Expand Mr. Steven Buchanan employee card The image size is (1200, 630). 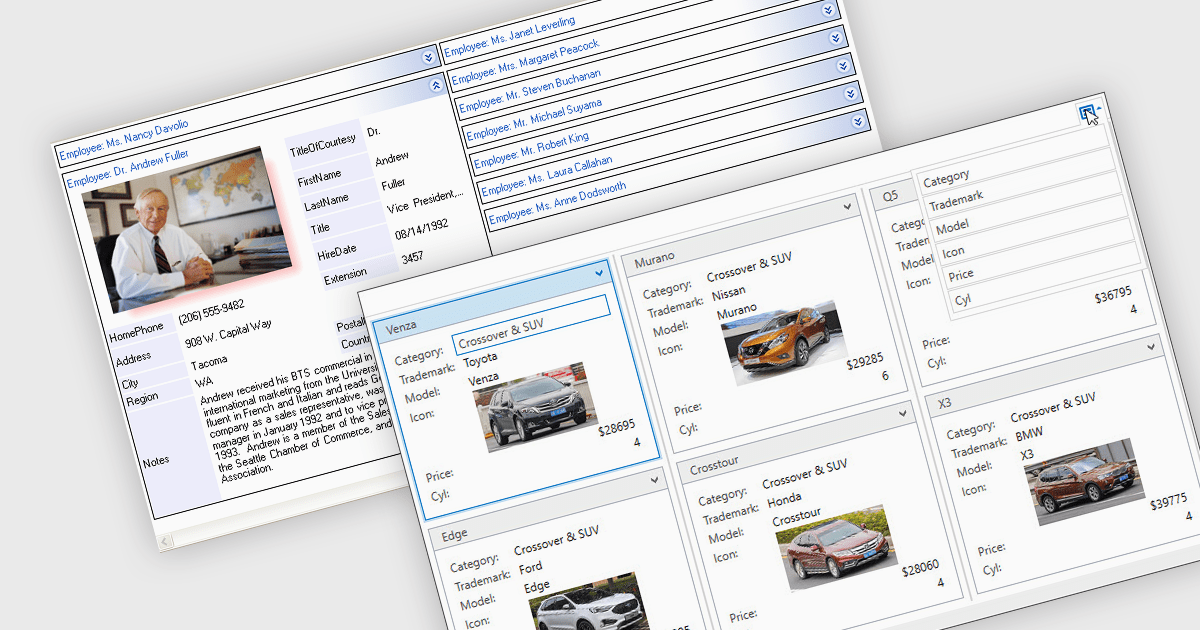pyautogui.click(x=843, y=65)
